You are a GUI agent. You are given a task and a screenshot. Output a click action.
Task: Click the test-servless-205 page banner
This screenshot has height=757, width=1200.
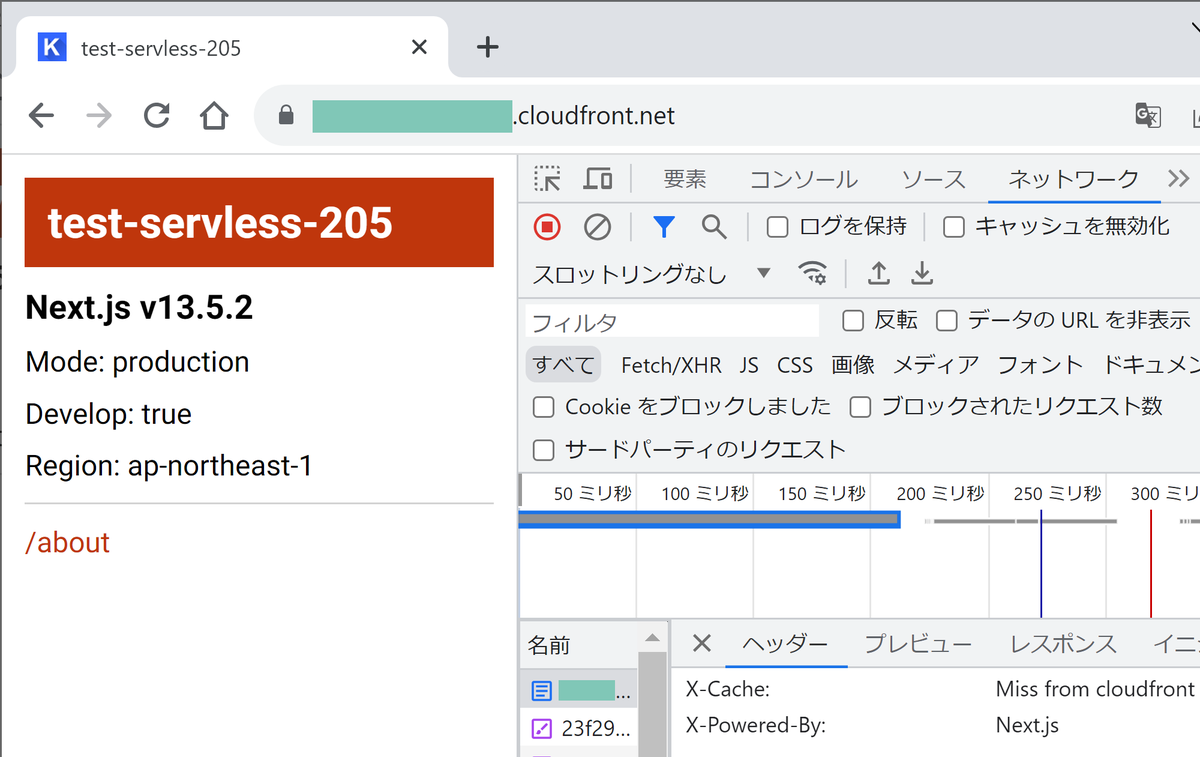(259, 223)
